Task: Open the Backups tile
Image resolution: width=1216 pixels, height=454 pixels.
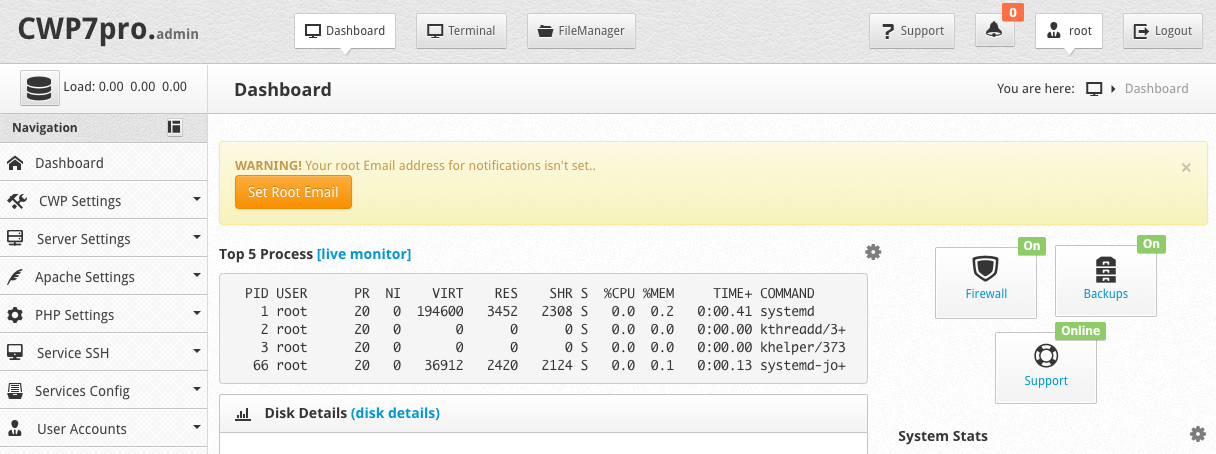Action: (x=1105, y=282)
